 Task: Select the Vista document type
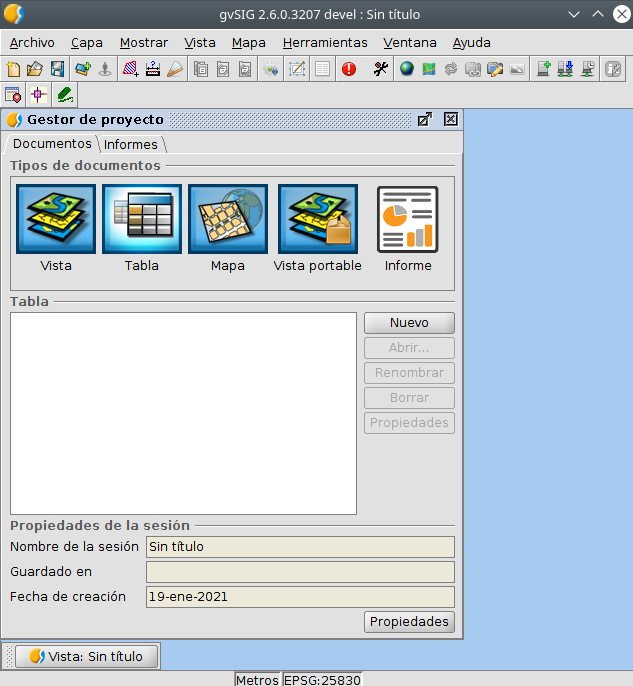(56, 228)
